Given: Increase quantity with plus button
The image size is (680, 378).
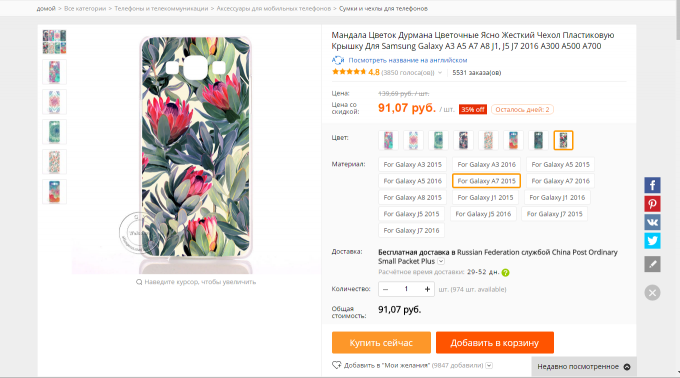Looking at the screenshot, I should coord(427,289).
